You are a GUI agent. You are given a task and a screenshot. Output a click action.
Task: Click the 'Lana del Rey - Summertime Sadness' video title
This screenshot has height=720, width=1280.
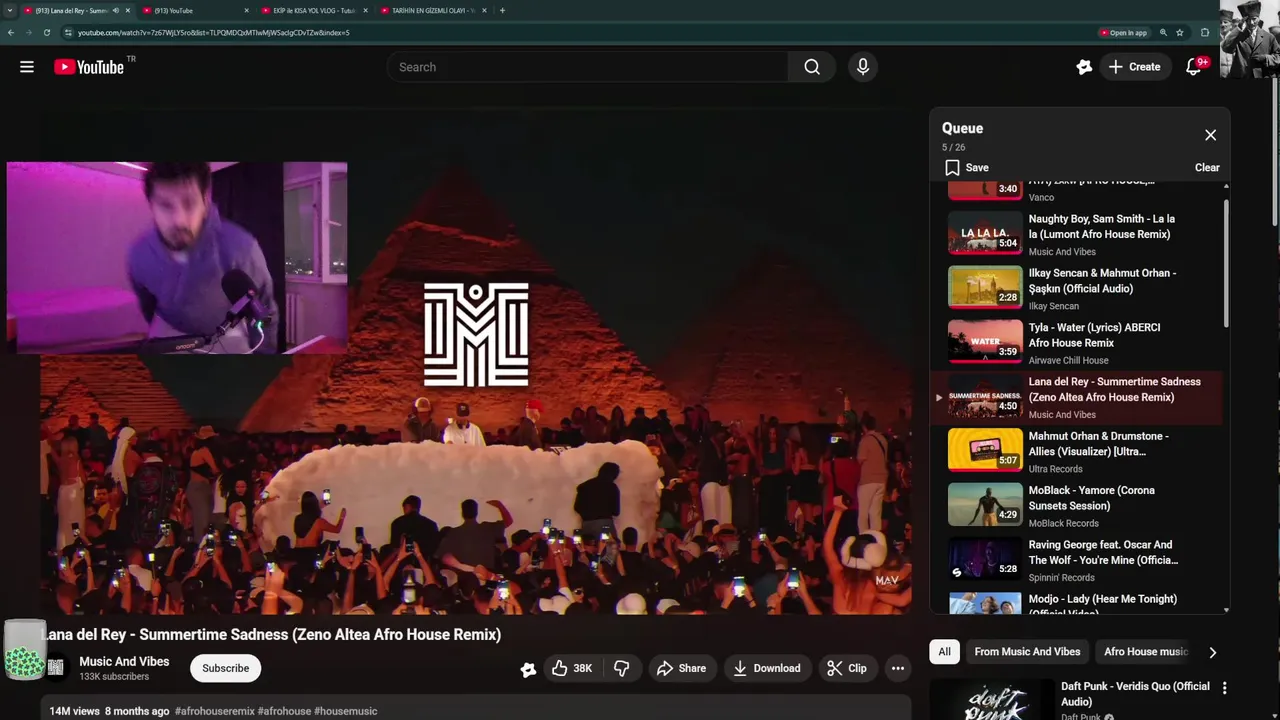(x=271, y=634)
